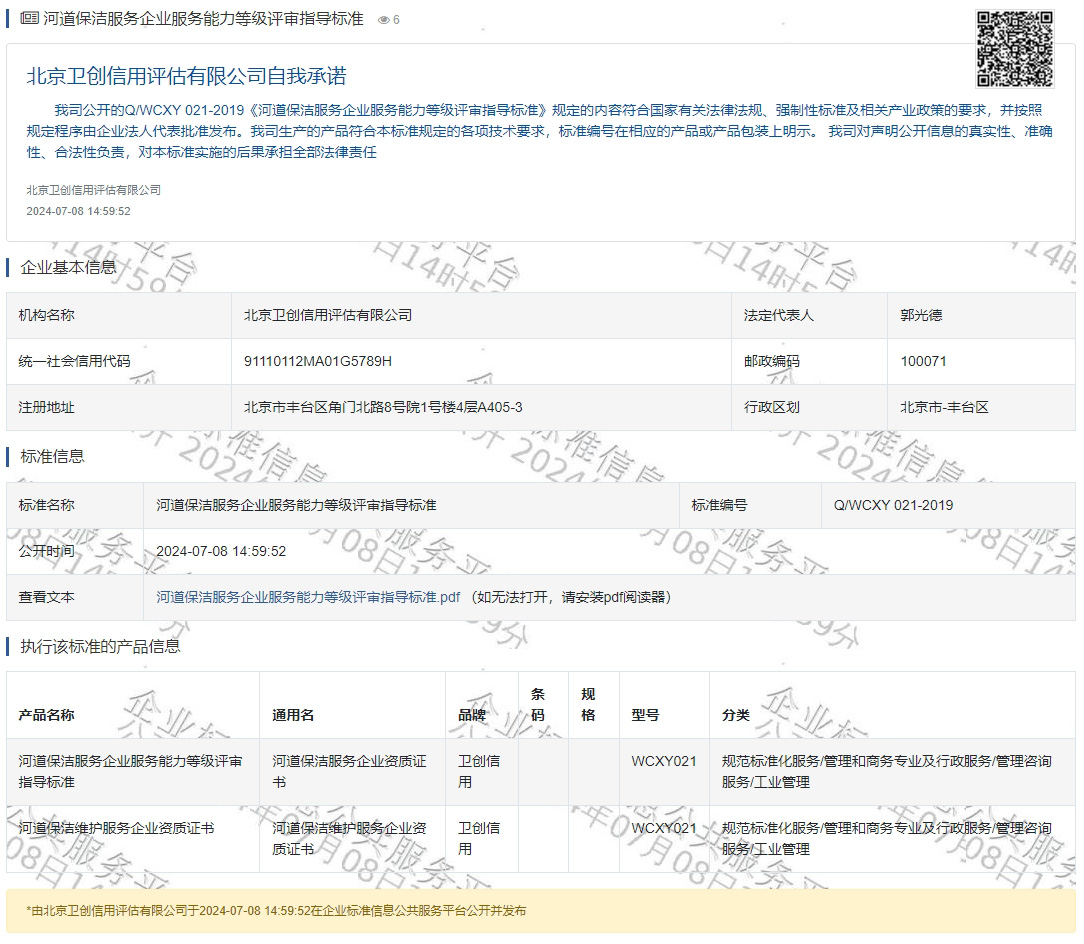The image size is (1084, 944).
Task: Click the district value 北京市-丰台区
Action: click(944, 407)
